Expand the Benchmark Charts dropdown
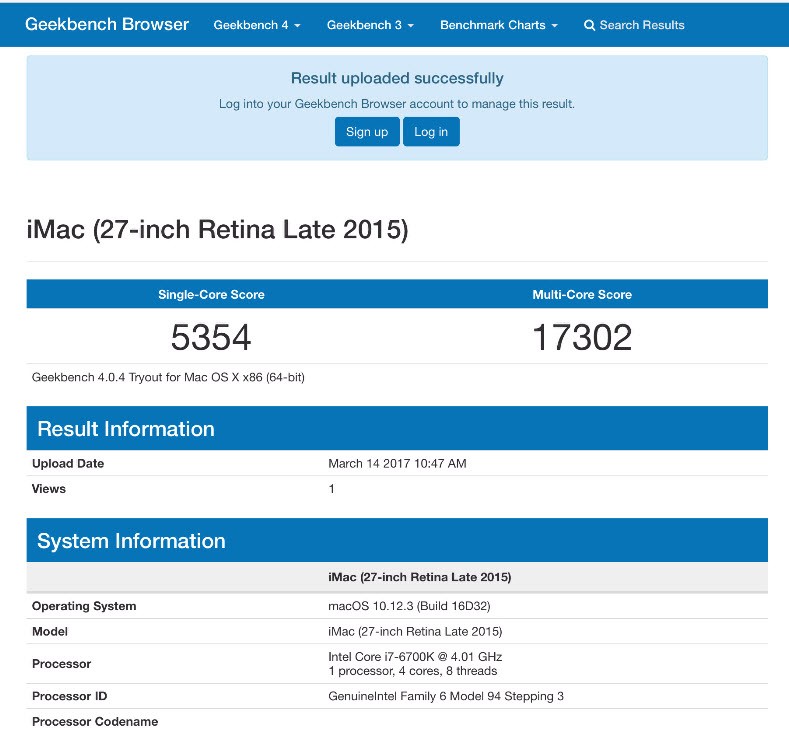Image resolution: width=789 pixels, height=733 pixels. [499, 25]
